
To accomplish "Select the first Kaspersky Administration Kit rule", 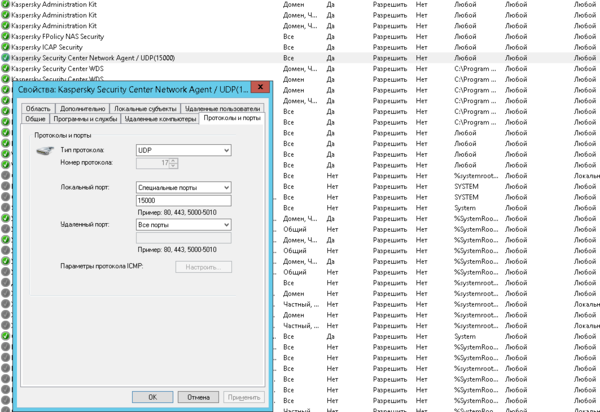I will tap(54, 5).
